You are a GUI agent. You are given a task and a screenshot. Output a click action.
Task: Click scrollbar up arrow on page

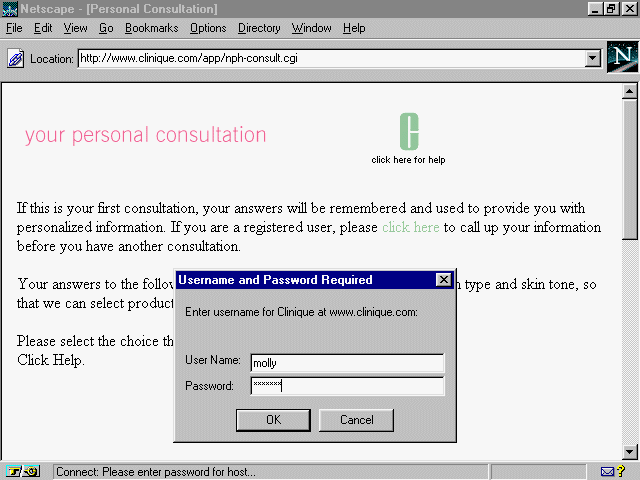630,92
